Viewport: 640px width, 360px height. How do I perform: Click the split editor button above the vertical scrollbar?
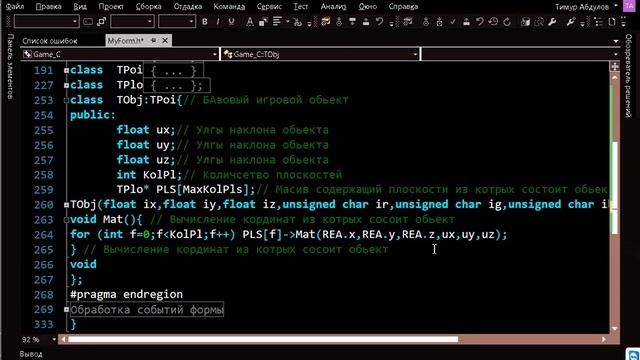point(615,66)
